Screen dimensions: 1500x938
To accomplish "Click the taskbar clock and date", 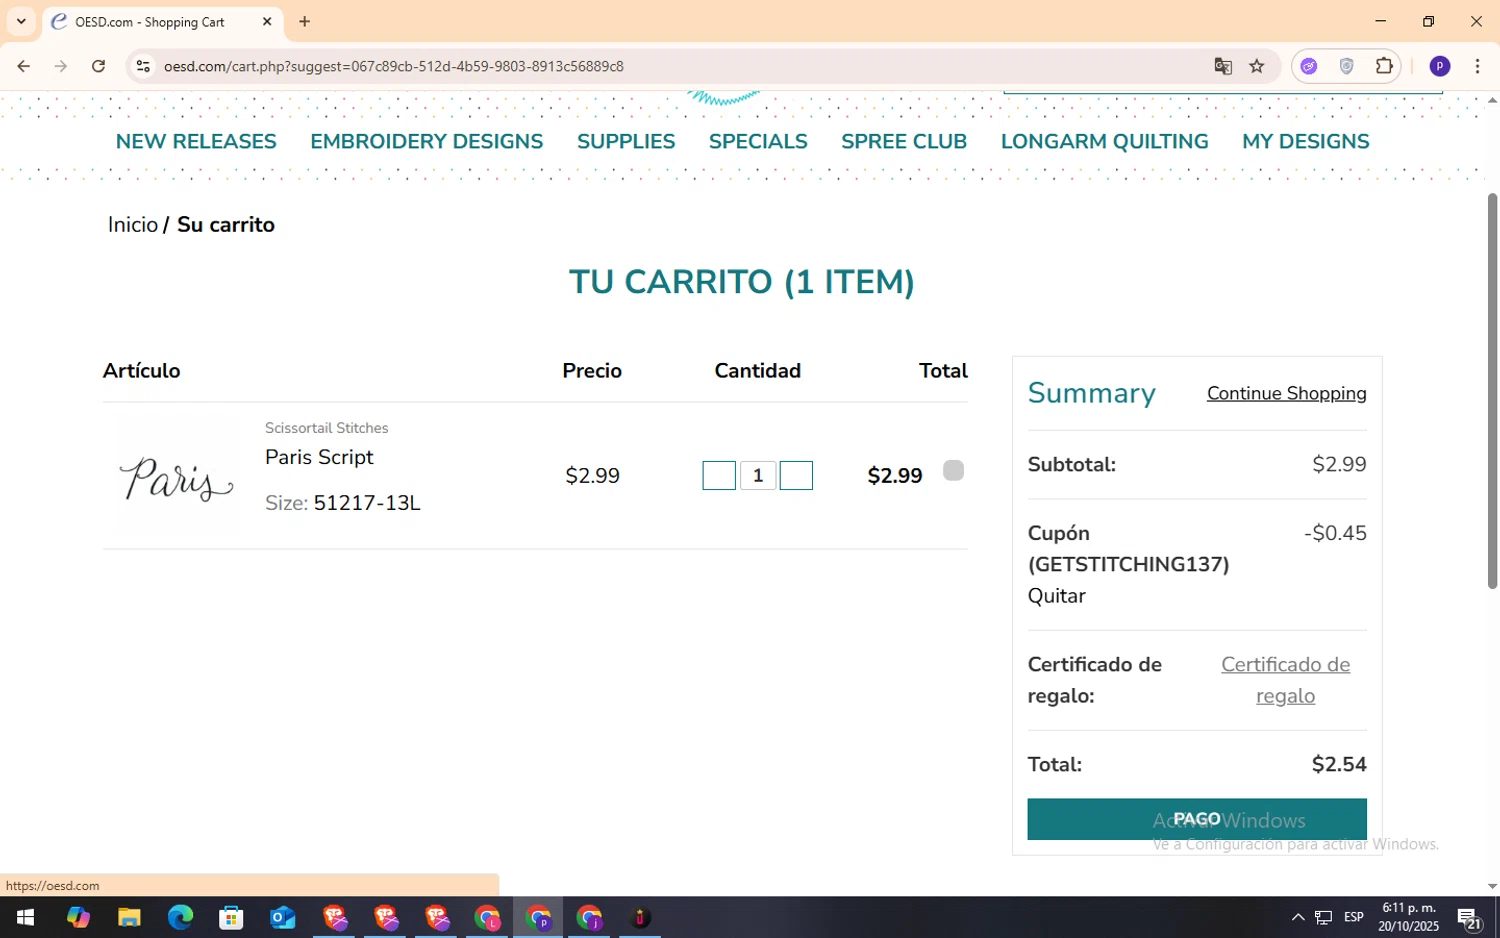I will coord(1408,917).
